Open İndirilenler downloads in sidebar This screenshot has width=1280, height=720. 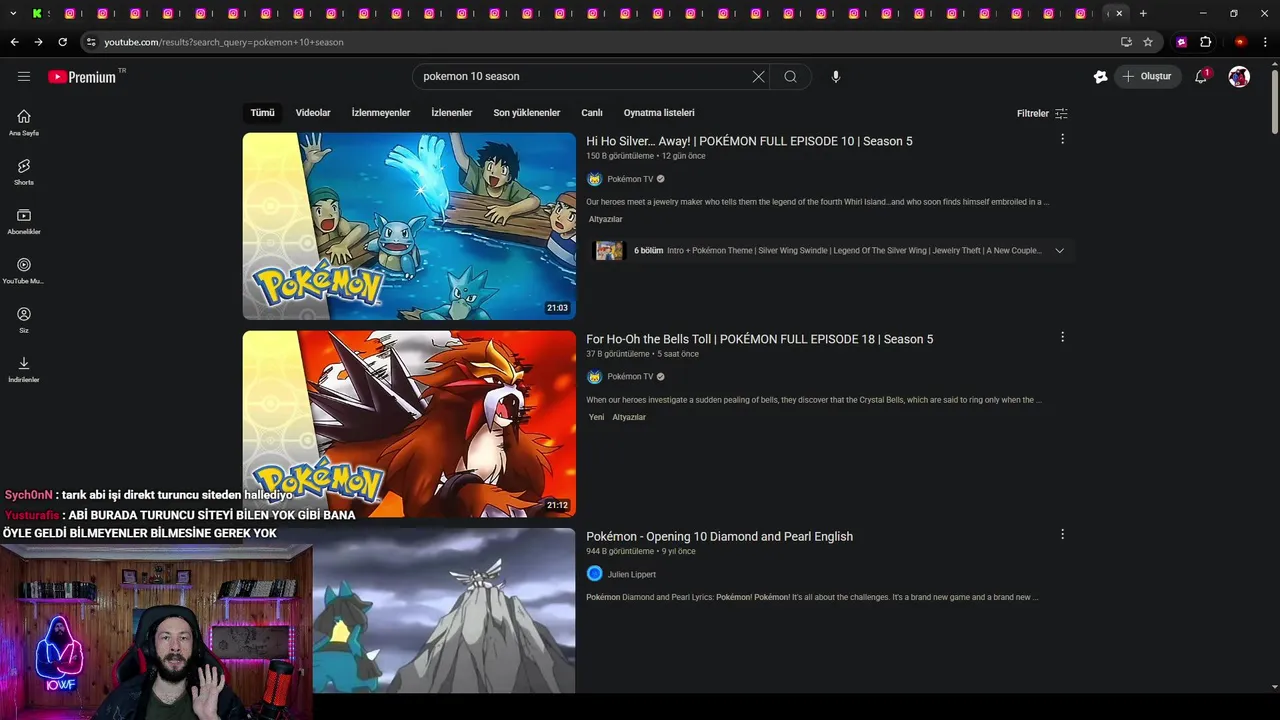[x=24, y=369]
